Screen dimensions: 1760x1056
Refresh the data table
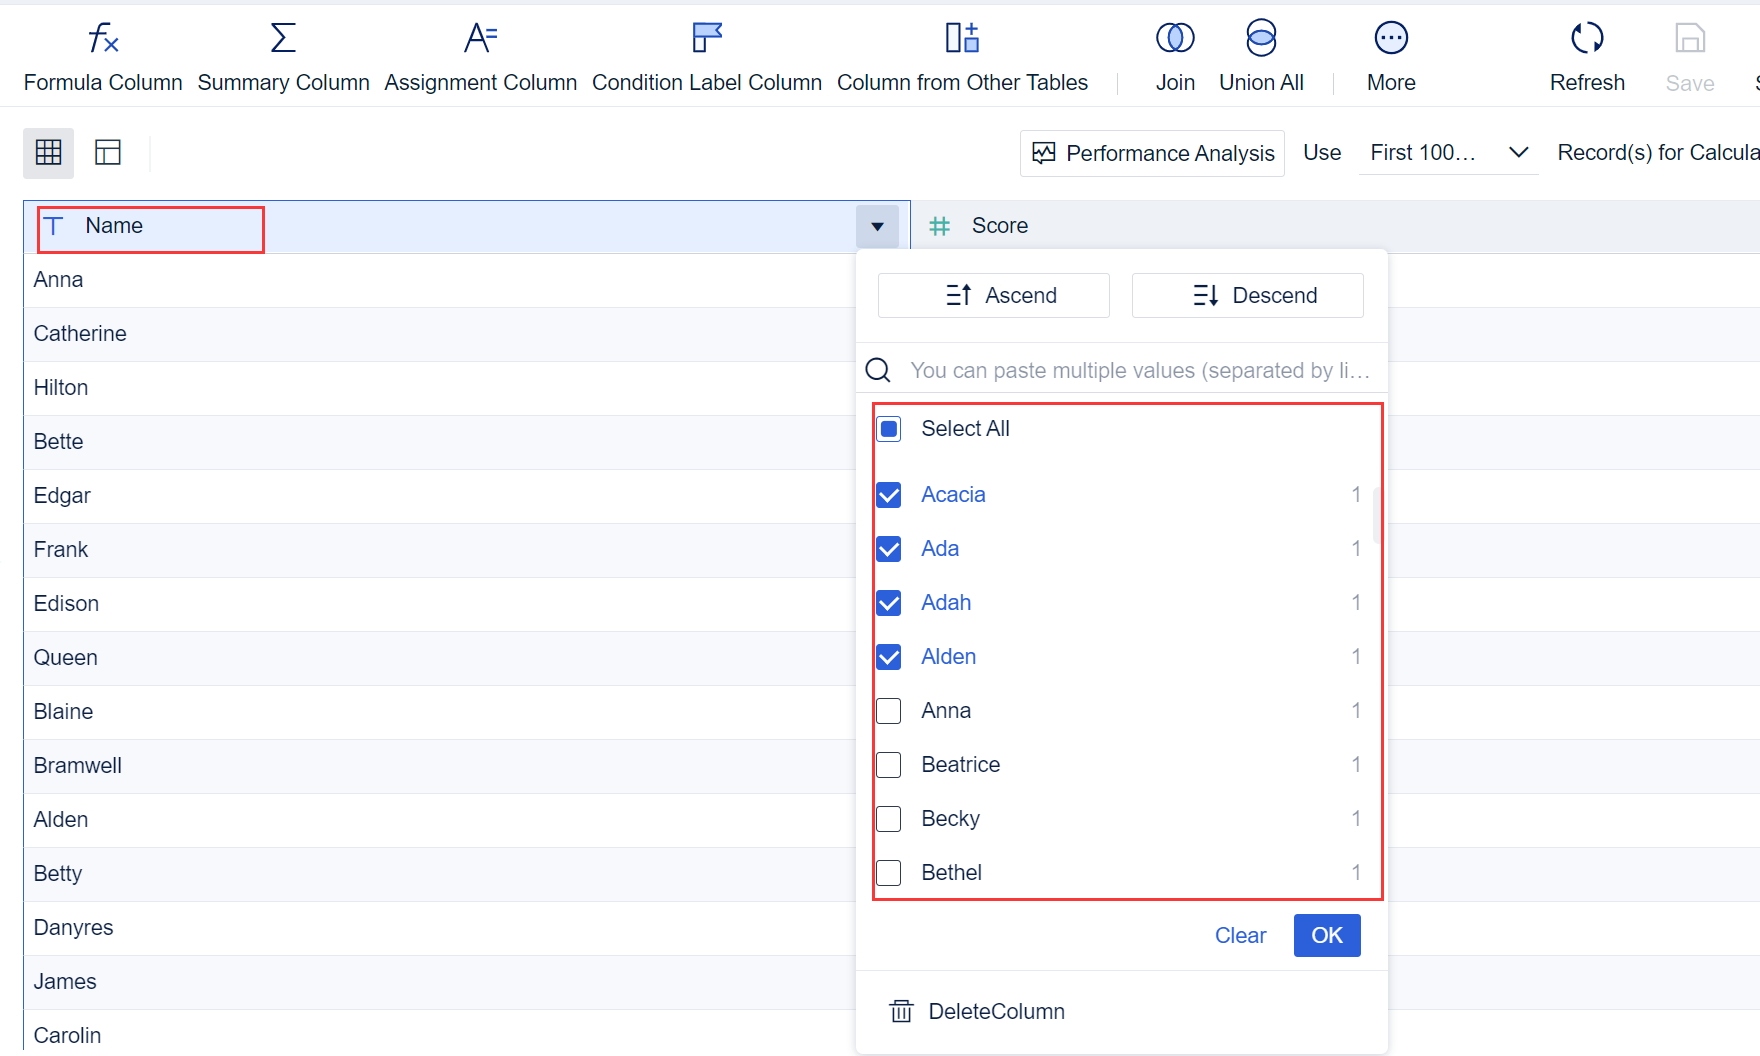pyautogui.click(x=1586, y=55)
